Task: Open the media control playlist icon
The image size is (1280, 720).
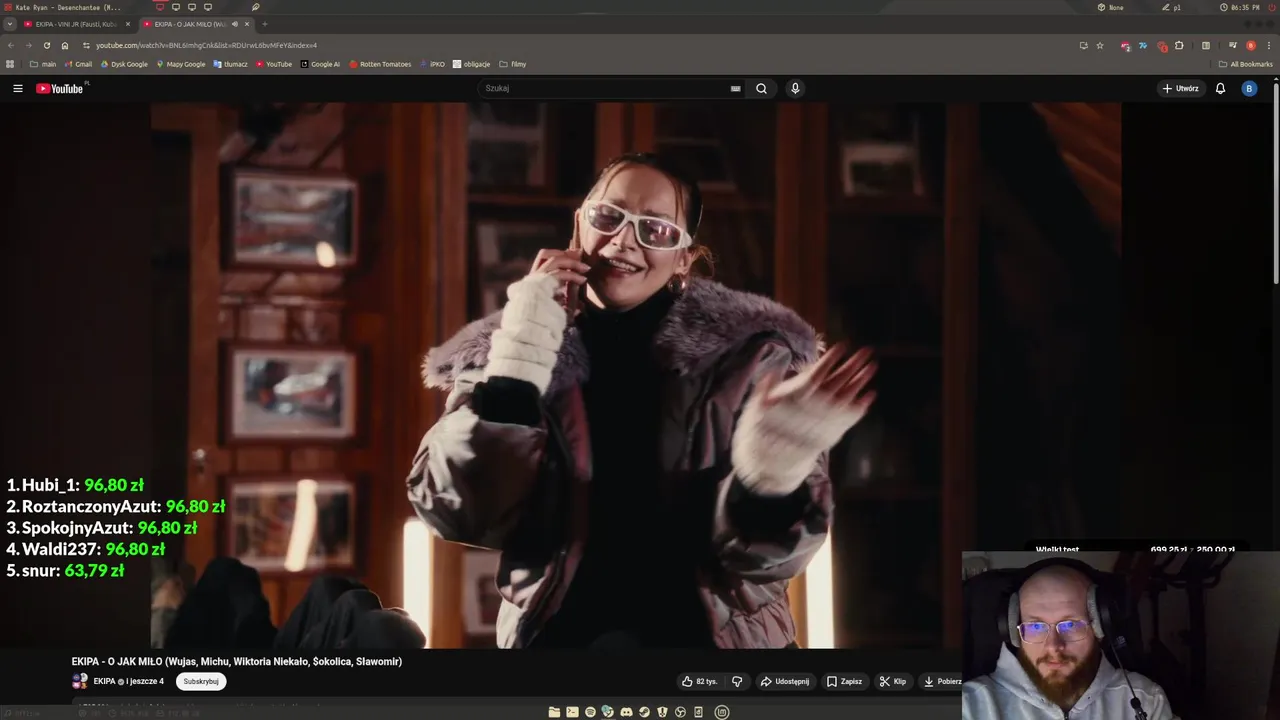Action: click(1233, 45)
